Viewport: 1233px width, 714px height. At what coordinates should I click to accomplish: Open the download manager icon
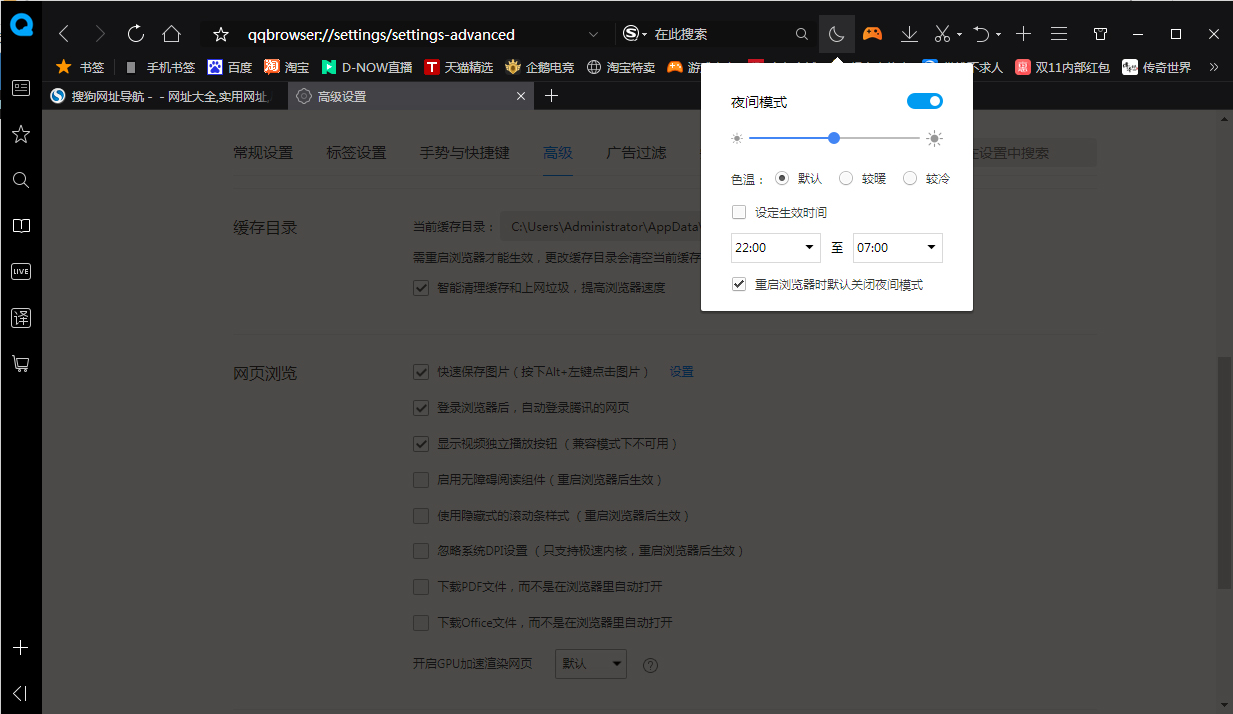click(x=908, y=33)
